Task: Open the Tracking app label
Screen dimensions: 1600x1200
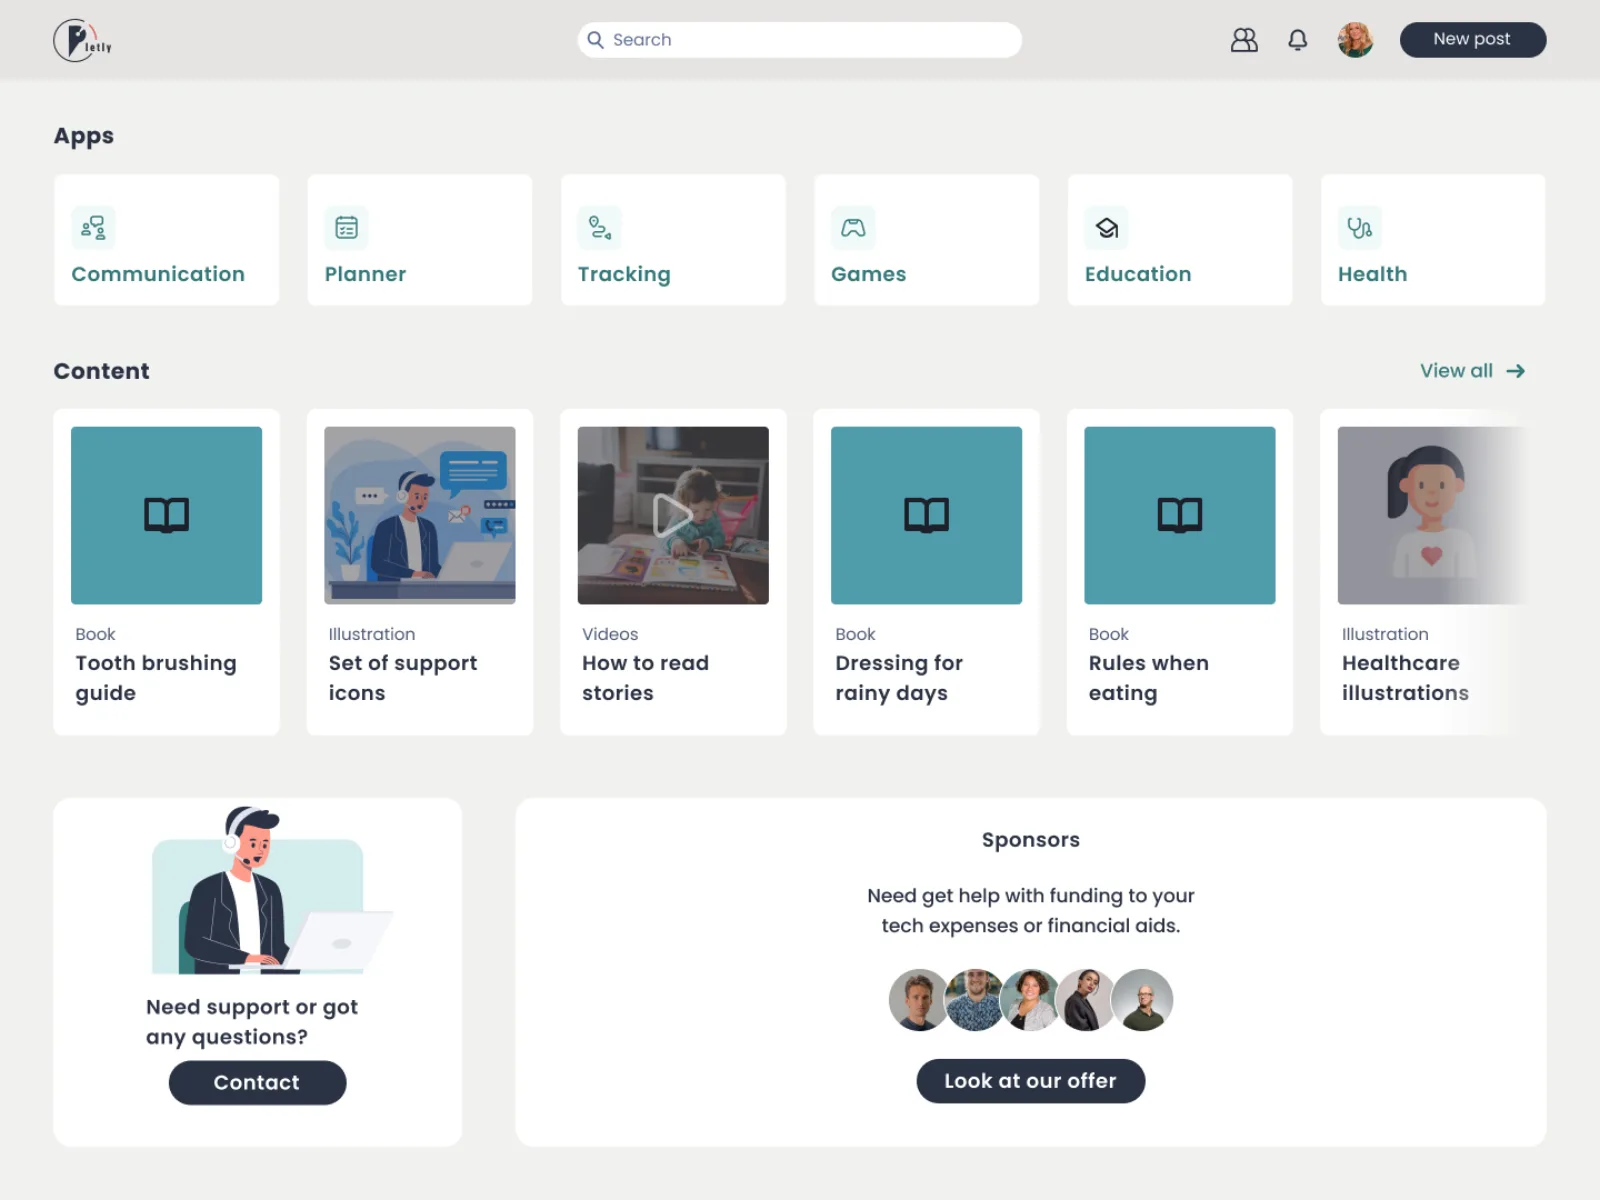Action: pyautogui.click(x=624, y=275)
